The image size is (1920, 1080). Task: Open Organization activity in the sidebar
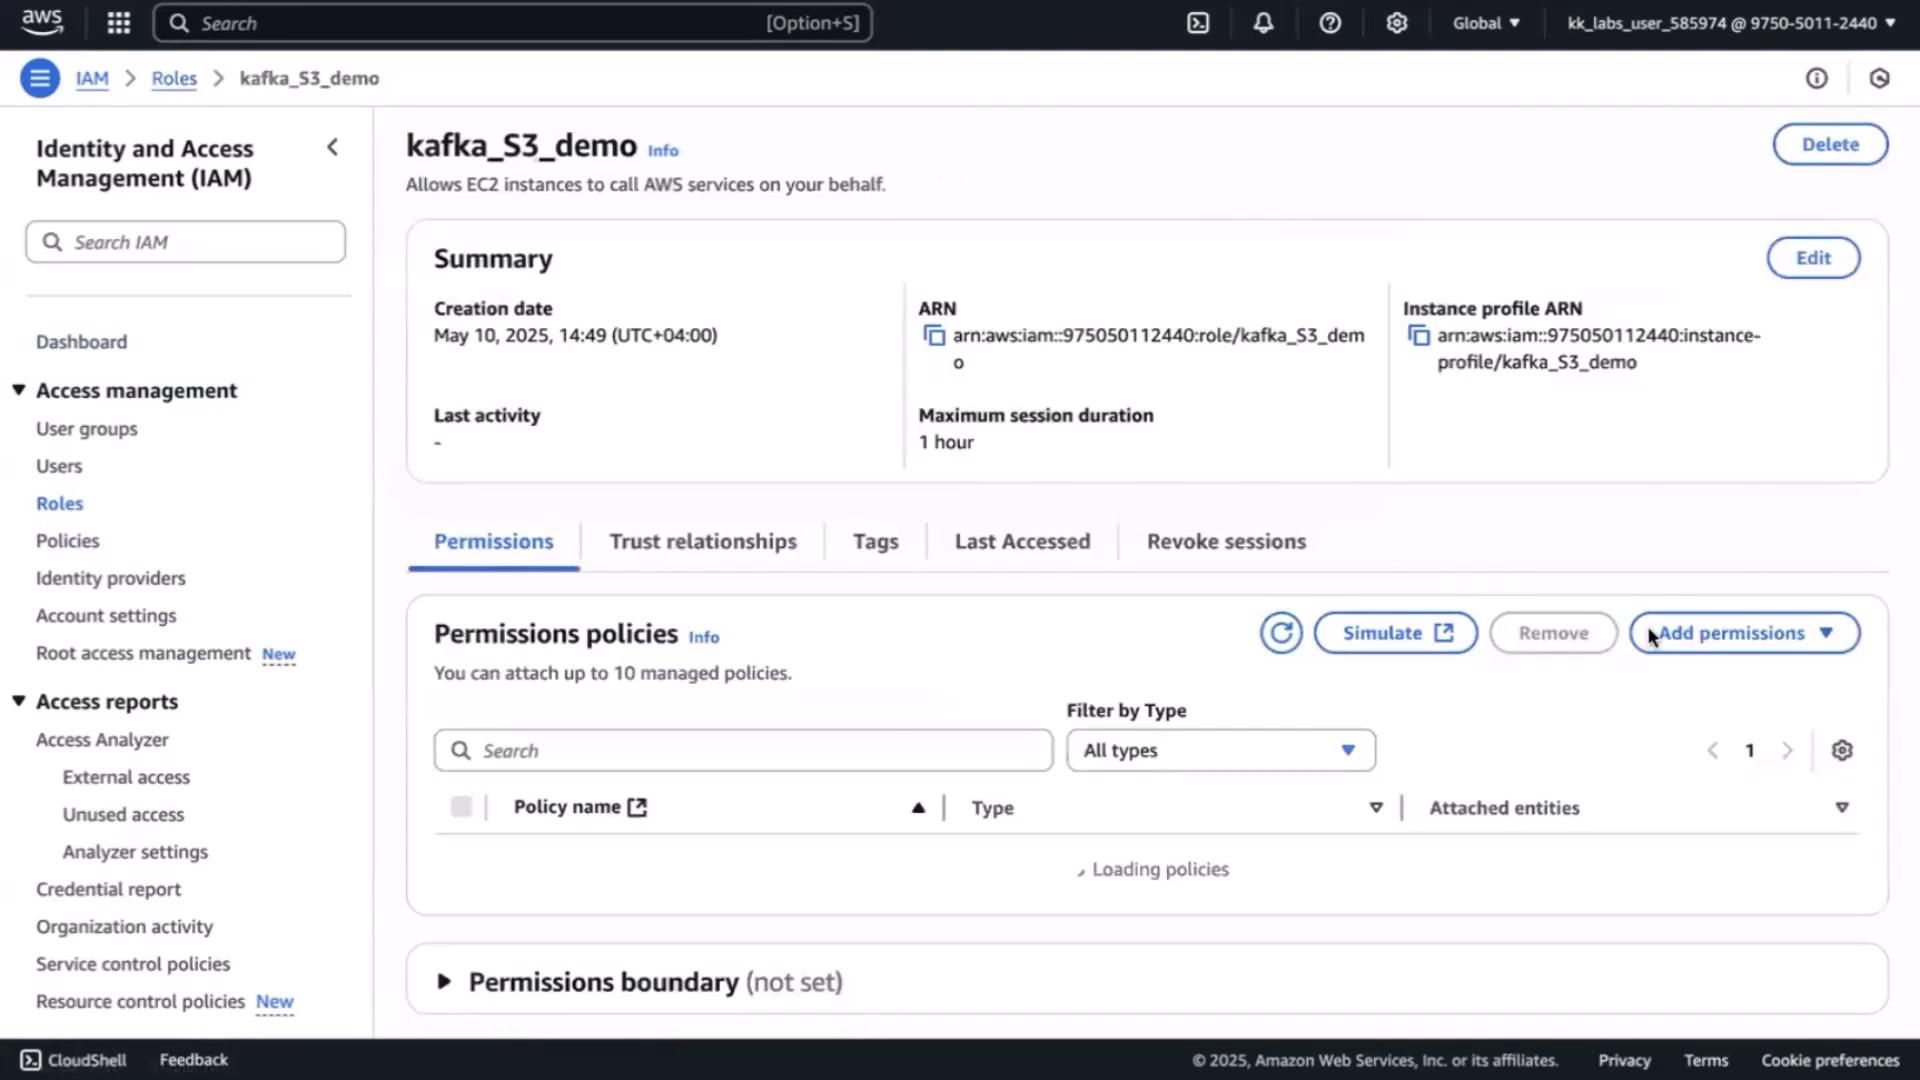(x=125, y=927)
